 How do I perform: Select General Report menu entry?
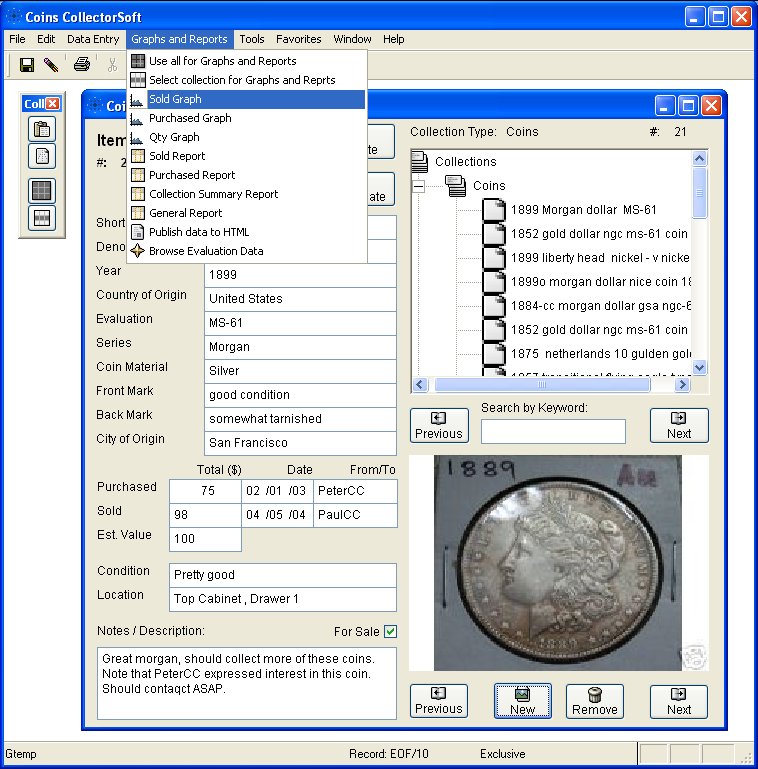pyautogui.click(x=247, y=213)
